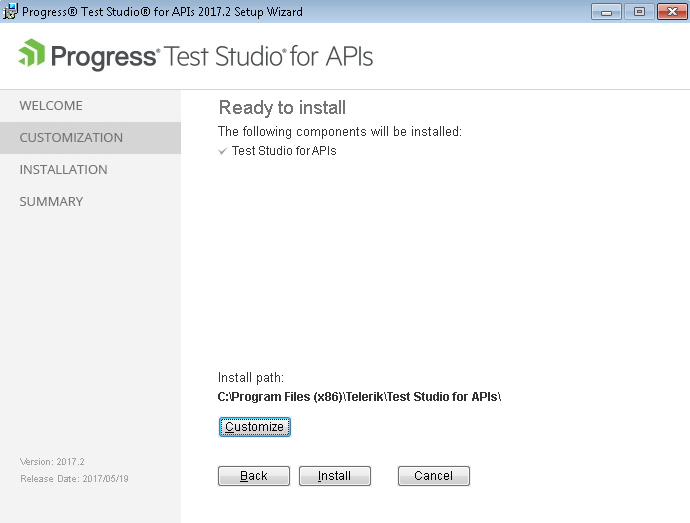The height and width of the screenshot is (523, 690).
Task: Click the Customize button
Action: [254, 427]
